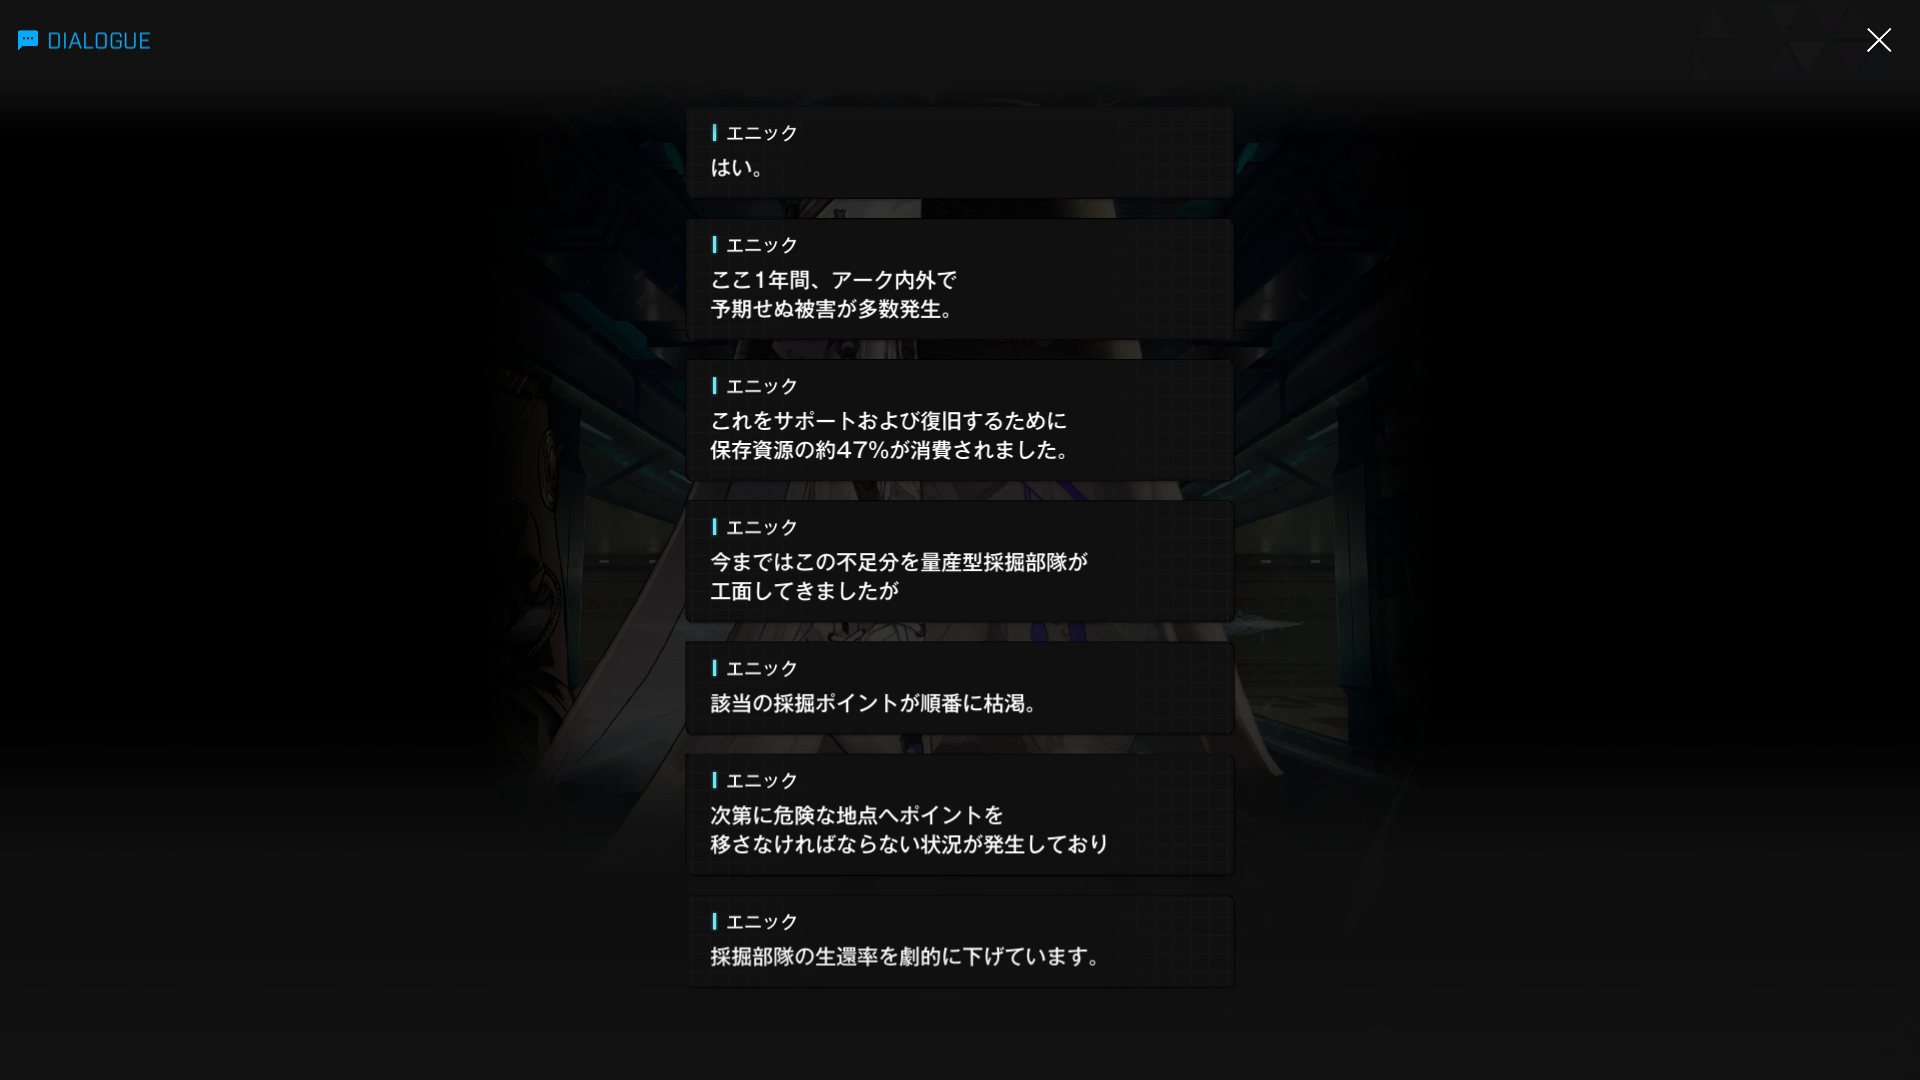
Task: Click エニック name above '次第に危険な地点' line
Action: pos(762,780)
